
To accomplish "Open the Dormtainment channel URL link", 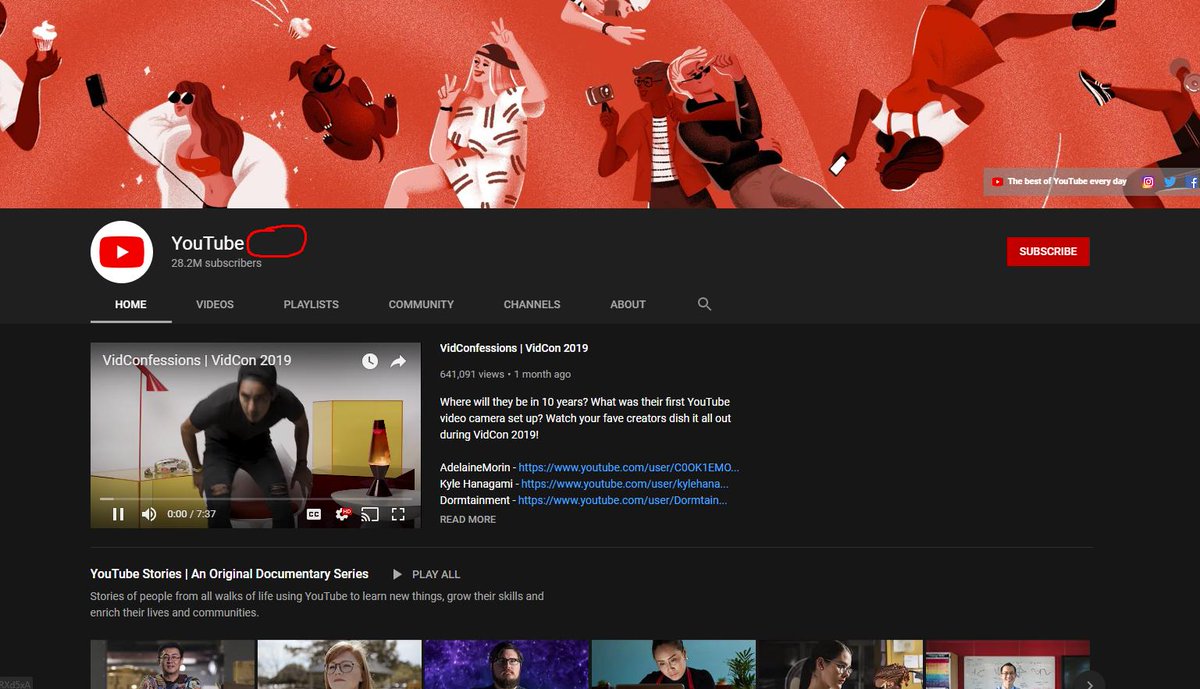I will 622,500.
